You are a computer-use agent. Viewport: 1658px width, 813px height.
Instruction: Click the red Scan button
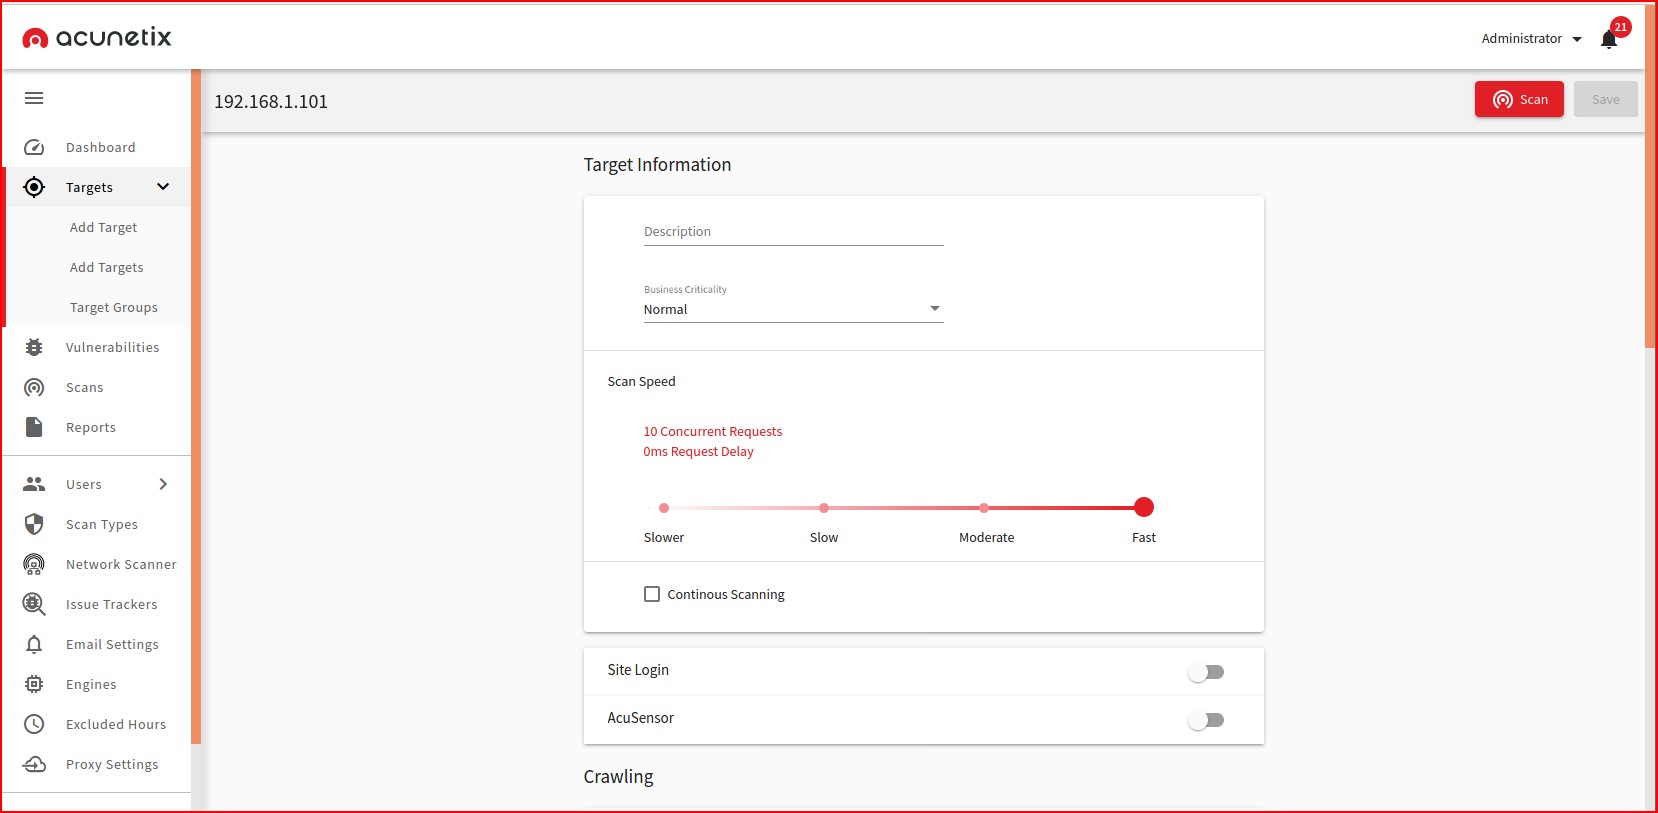(1519, 99)
